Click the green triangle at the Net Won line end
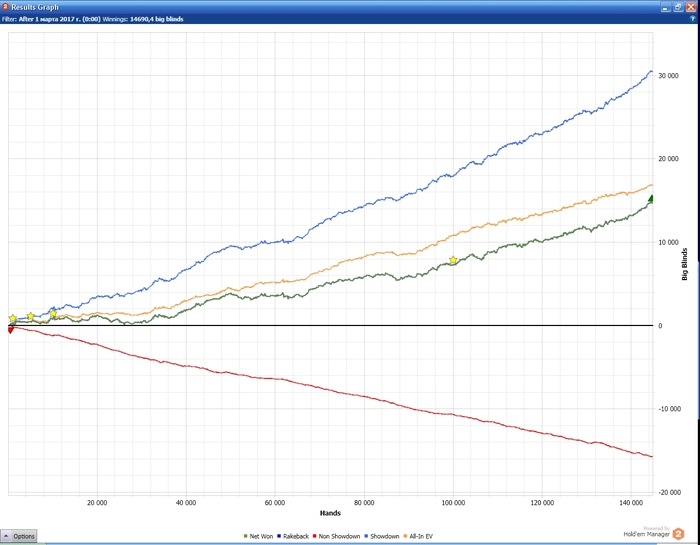The image size is (700, 545). [651, 198]
